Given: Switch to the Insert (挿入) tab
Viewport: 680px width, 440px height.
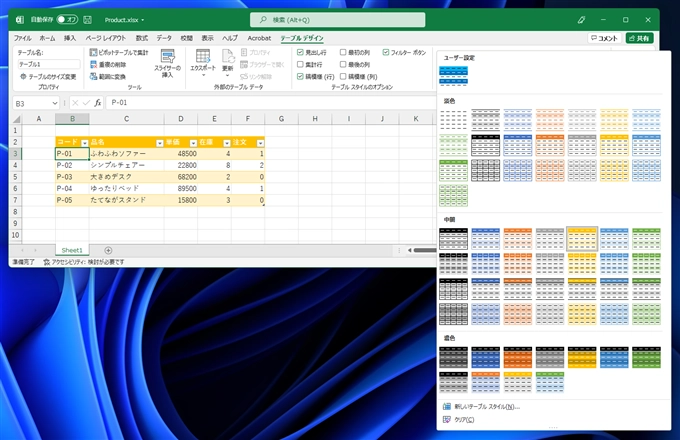Looking at the screenshot, I should (x=70, y=38).
